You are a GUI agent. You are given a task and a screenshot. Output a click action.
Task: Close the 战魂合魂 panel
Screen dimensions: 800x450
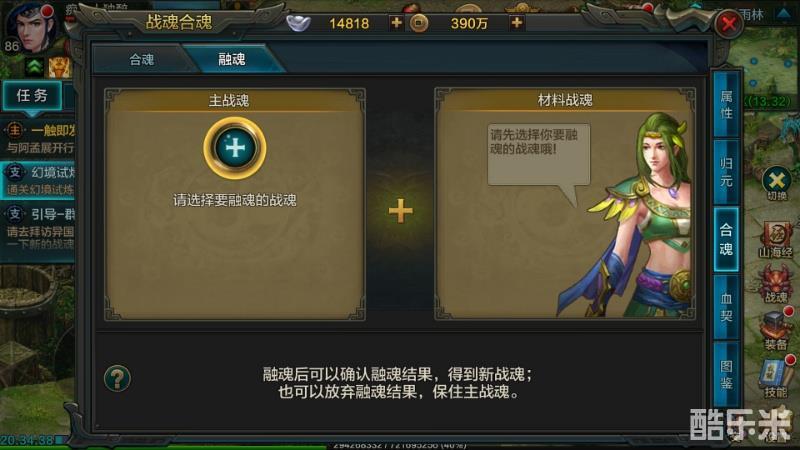728,23
